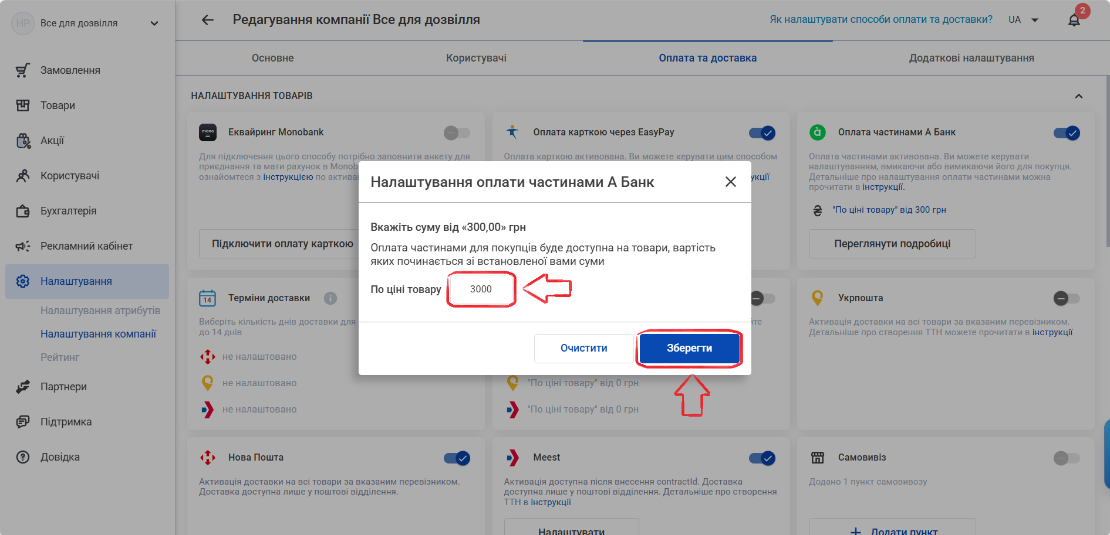Click the Налаштувати button under Meest
Image resolution: width=1110 pixels, height=535 pixels.
pyautogui.click(x=571, y=529)
